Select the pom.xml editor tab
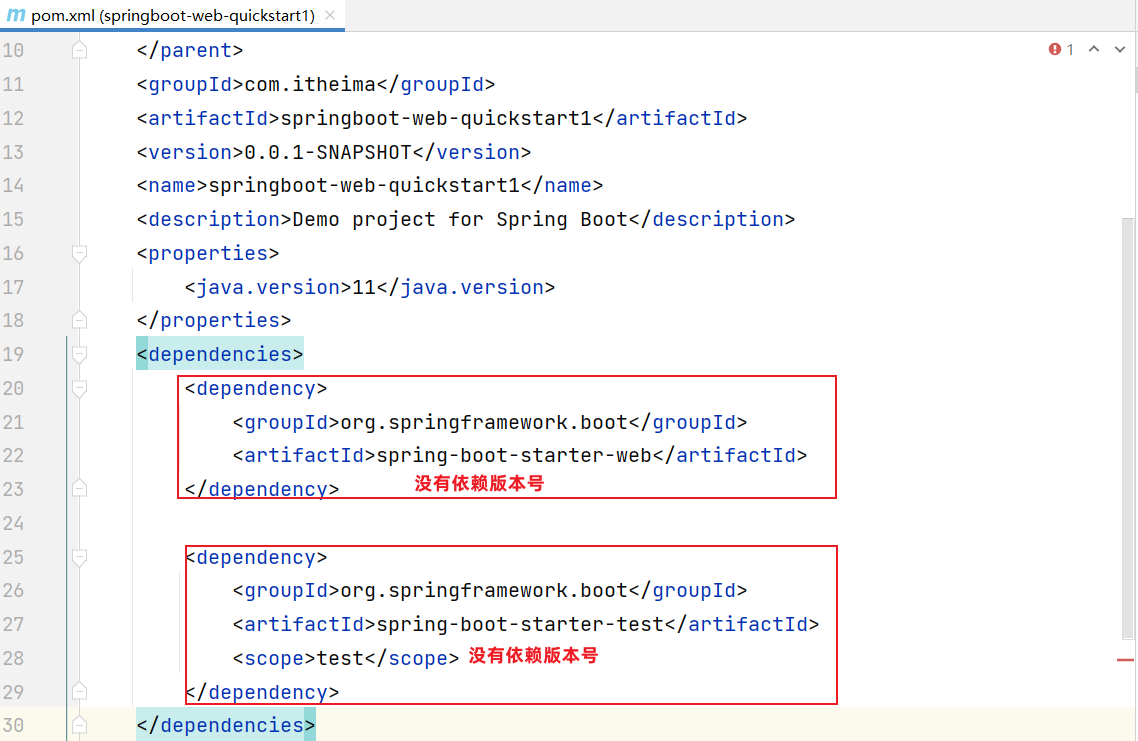Viewport: 1138px width, 741px height. coord(172,15)
